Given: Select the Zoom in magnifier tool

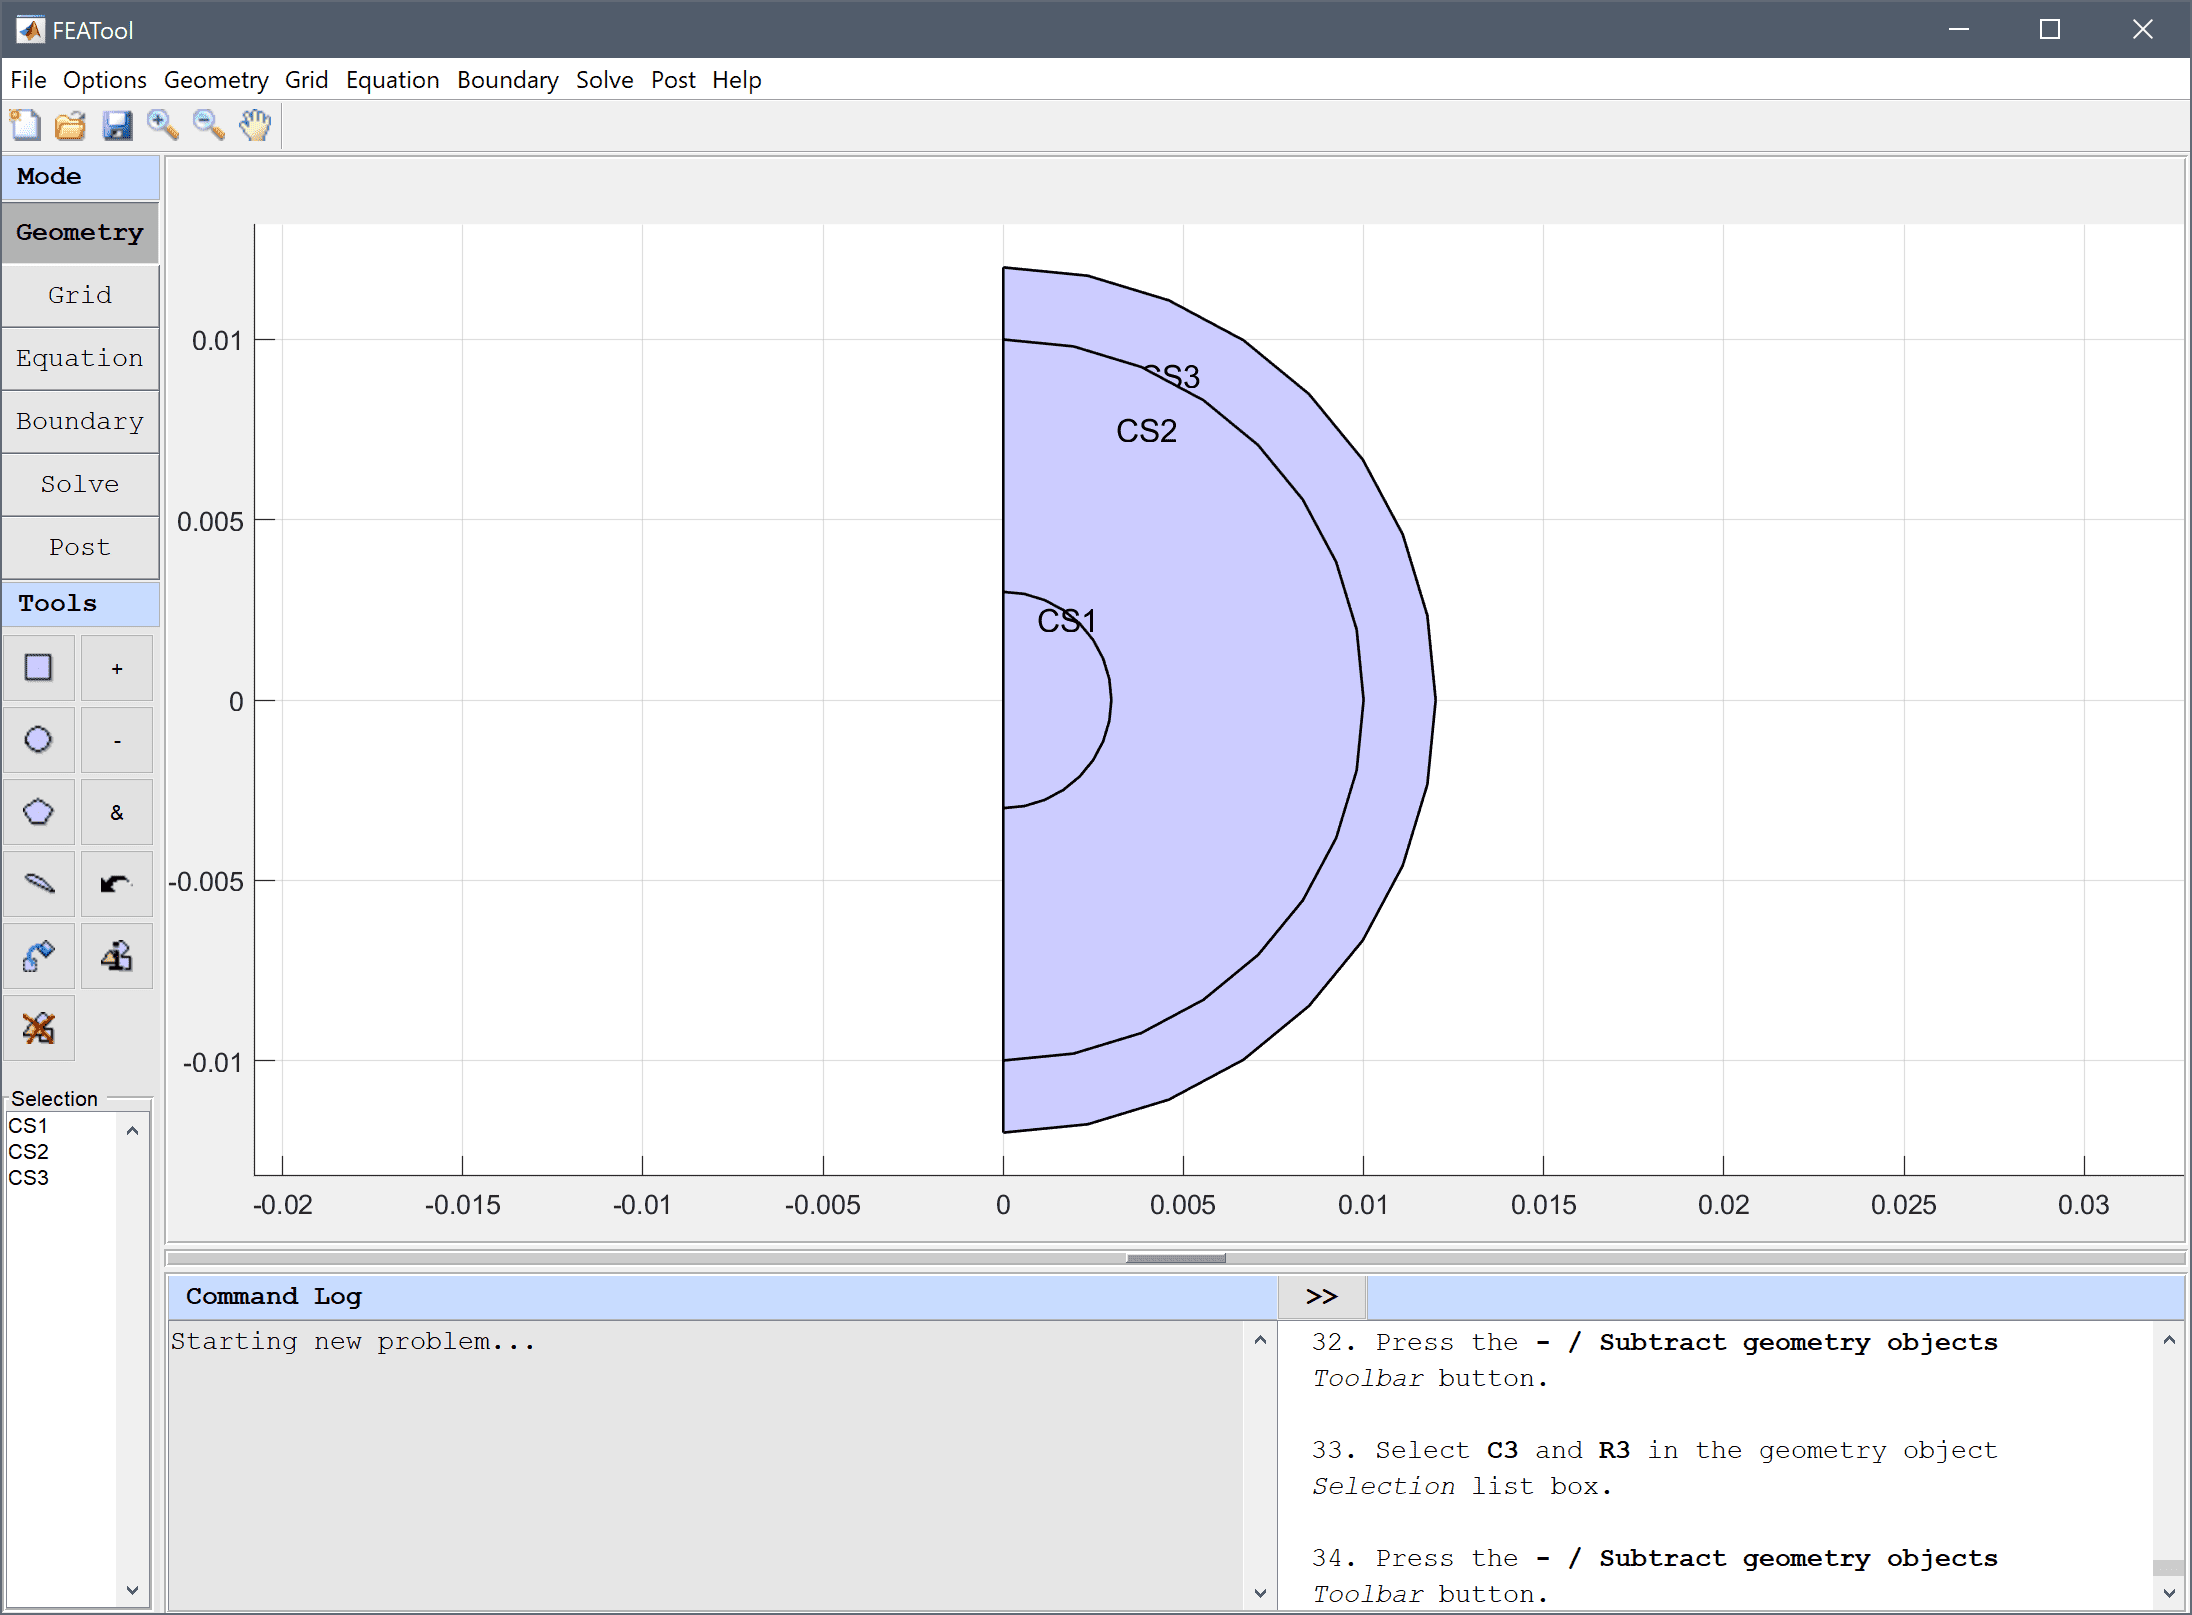Looking at the screenshot, I should (x=163, y=125).
